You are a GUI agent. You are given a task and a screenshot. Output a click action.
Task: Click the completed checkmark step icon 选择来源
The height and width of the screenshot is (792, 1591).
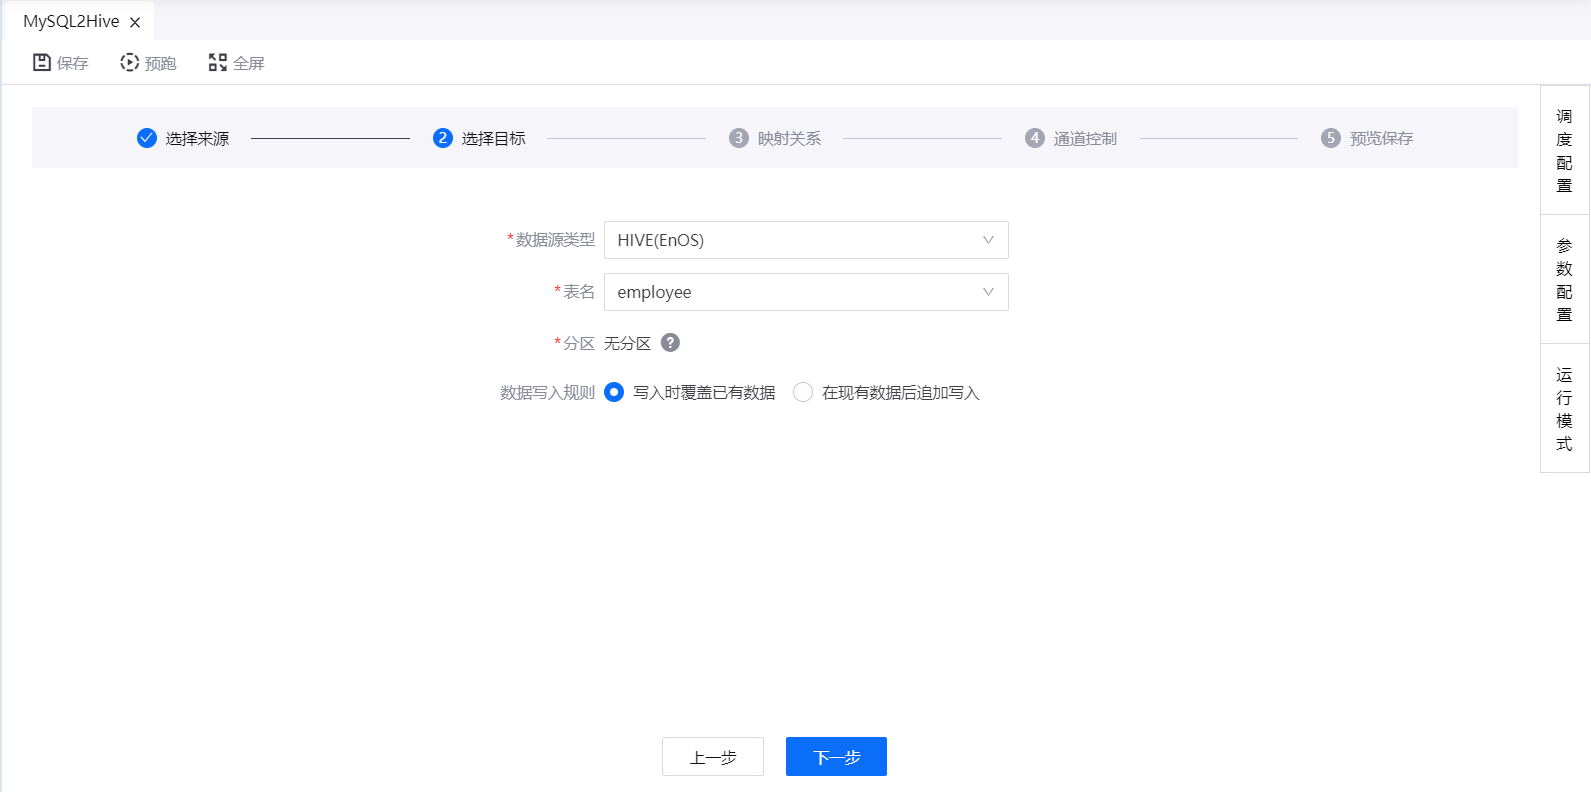[x=147, y=138]
